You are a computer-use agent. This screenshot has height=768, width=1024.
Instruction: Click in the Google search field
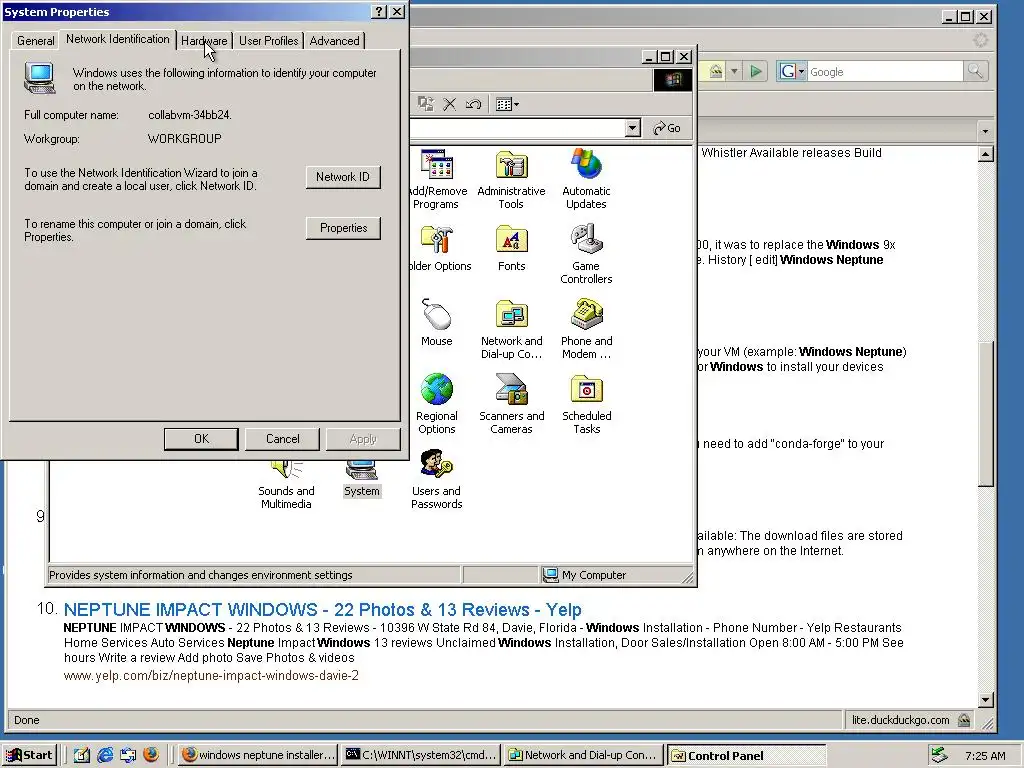coord(885,71)
